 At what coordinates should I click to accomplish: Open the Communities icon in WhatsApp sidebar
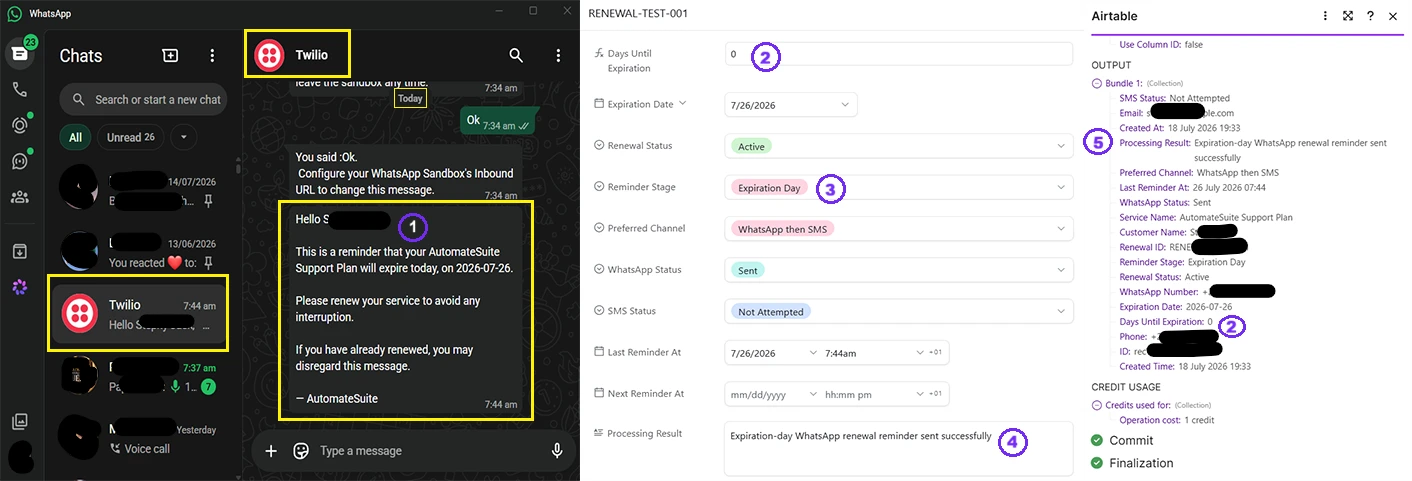coord(18,197)
